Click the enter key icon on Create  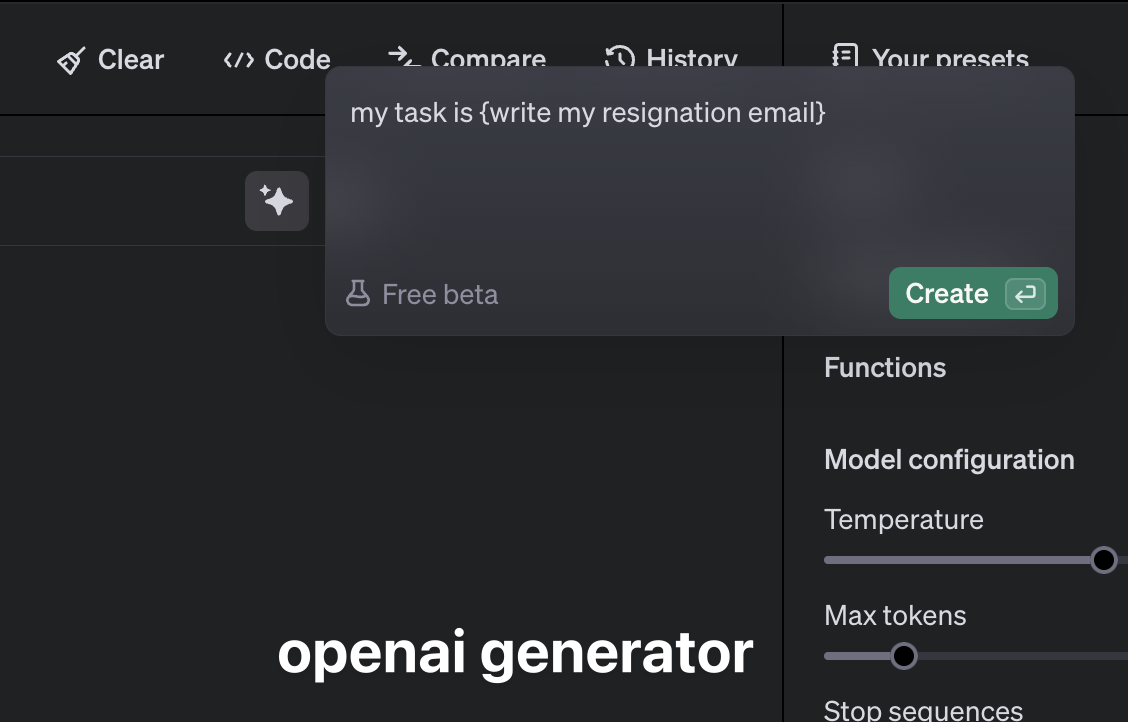tap(1025, 293)
